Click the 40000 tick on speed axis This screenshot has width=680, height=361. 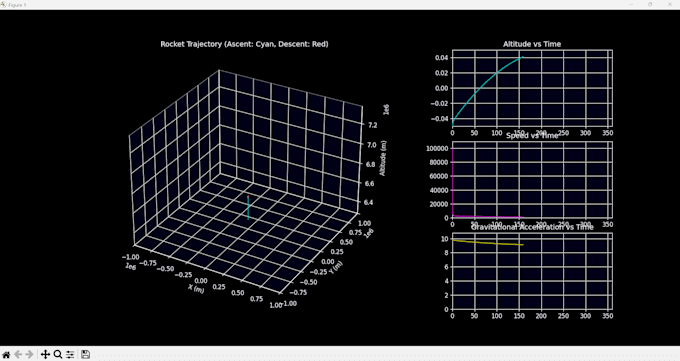point(438,190)
